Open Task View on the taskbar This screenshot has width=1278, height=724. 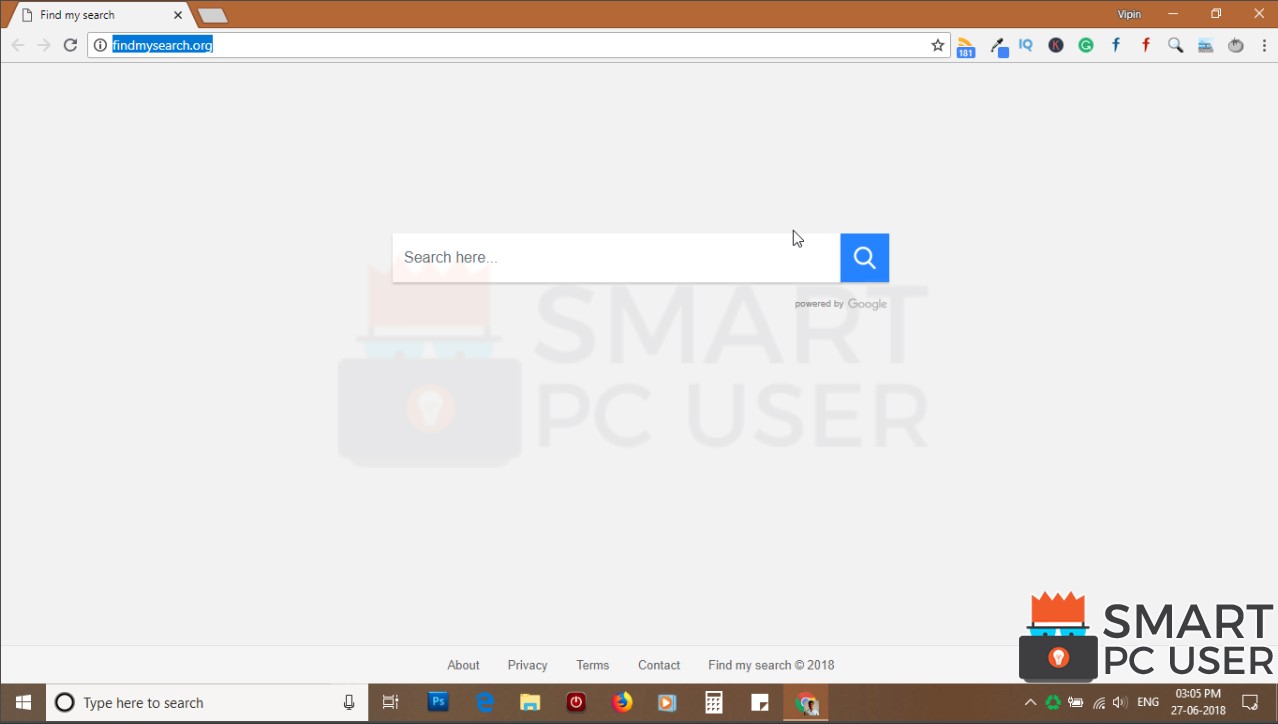[x=391, y=703]
